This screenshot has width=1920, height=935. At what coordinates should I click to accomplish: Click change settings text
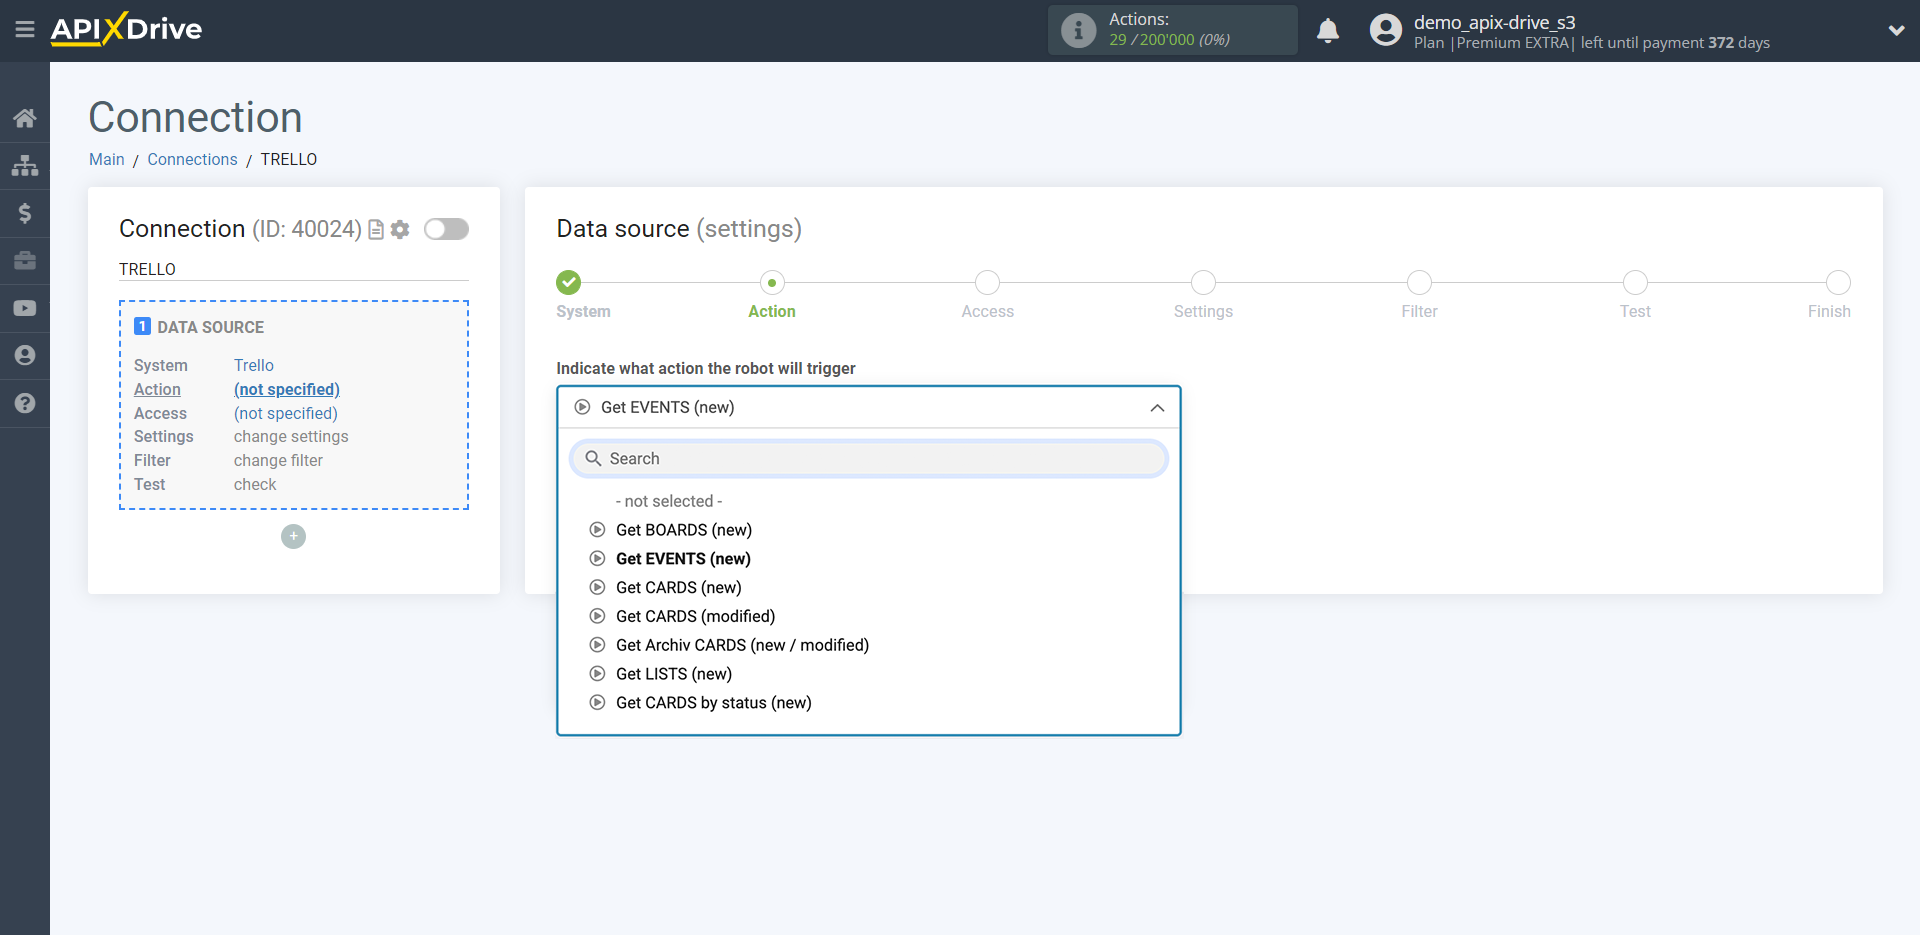[x=291, y=437]
